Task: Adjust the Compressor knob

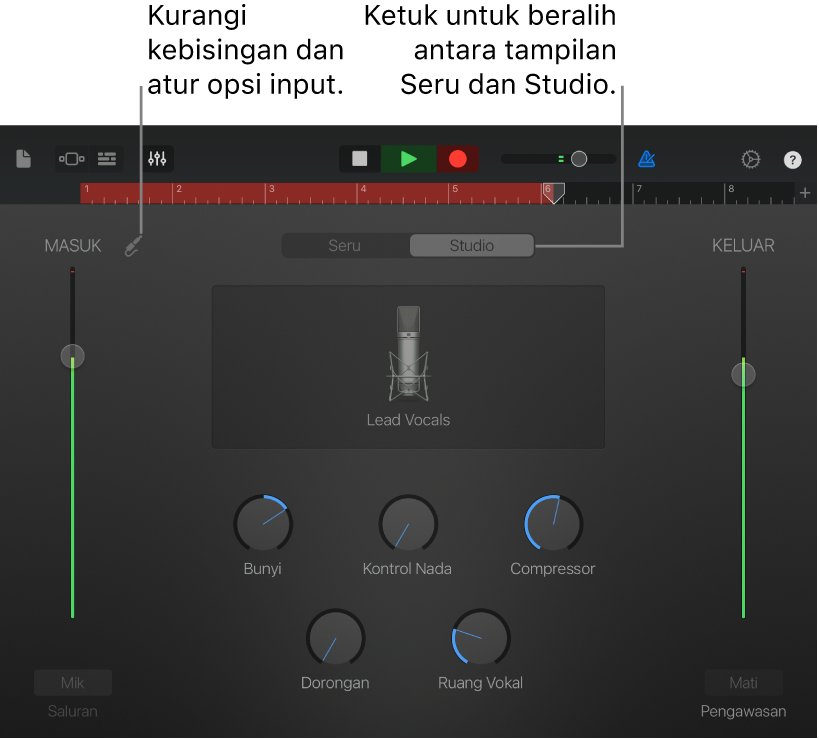Action: pyautogui.click(x=552, y=523)
